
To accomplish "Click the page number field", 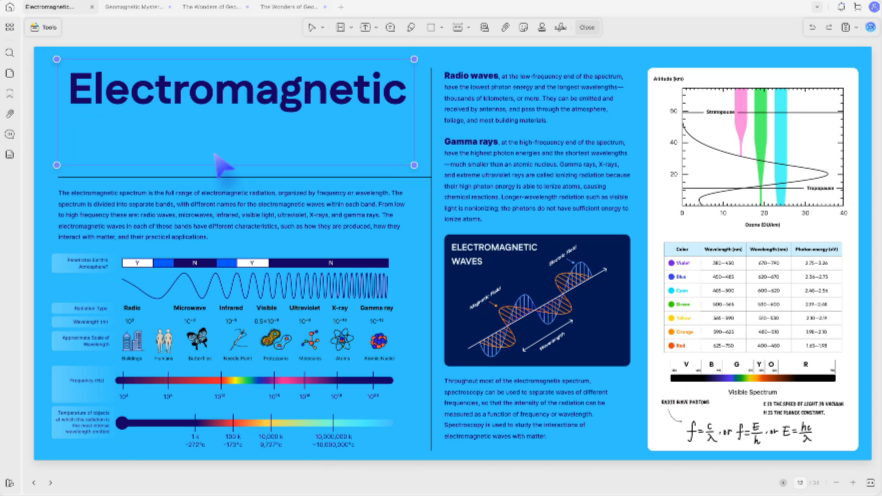I will coord(800,483).
